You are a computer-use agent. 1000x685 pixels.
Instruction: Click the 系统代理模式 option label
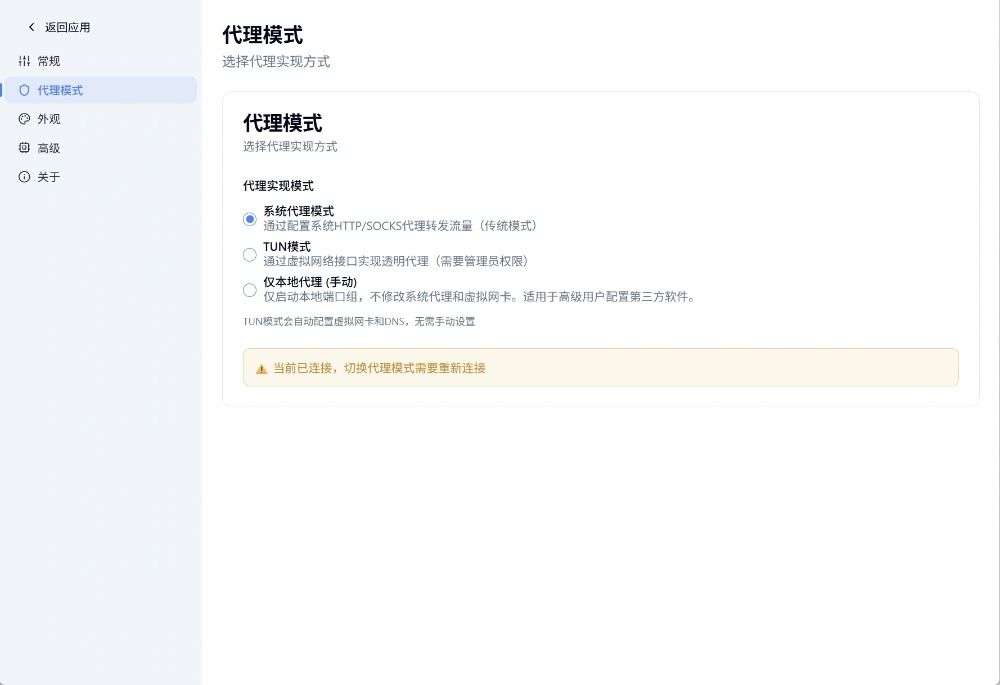(x=298, y=211)
